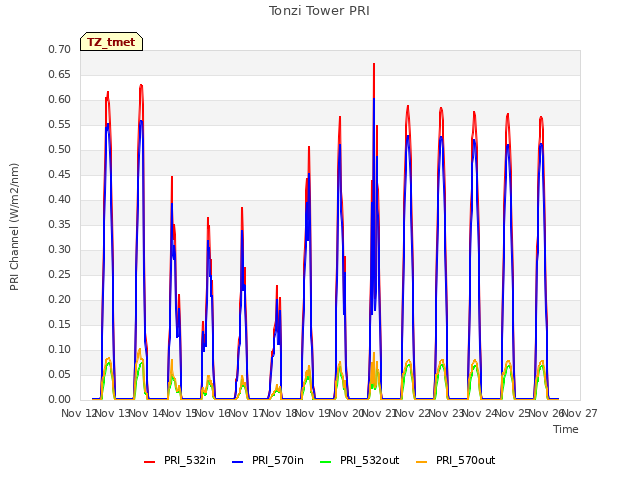Toggle the PRI_570in legend entry
This screenshot has height=480, width=640.
coord(268,460)
